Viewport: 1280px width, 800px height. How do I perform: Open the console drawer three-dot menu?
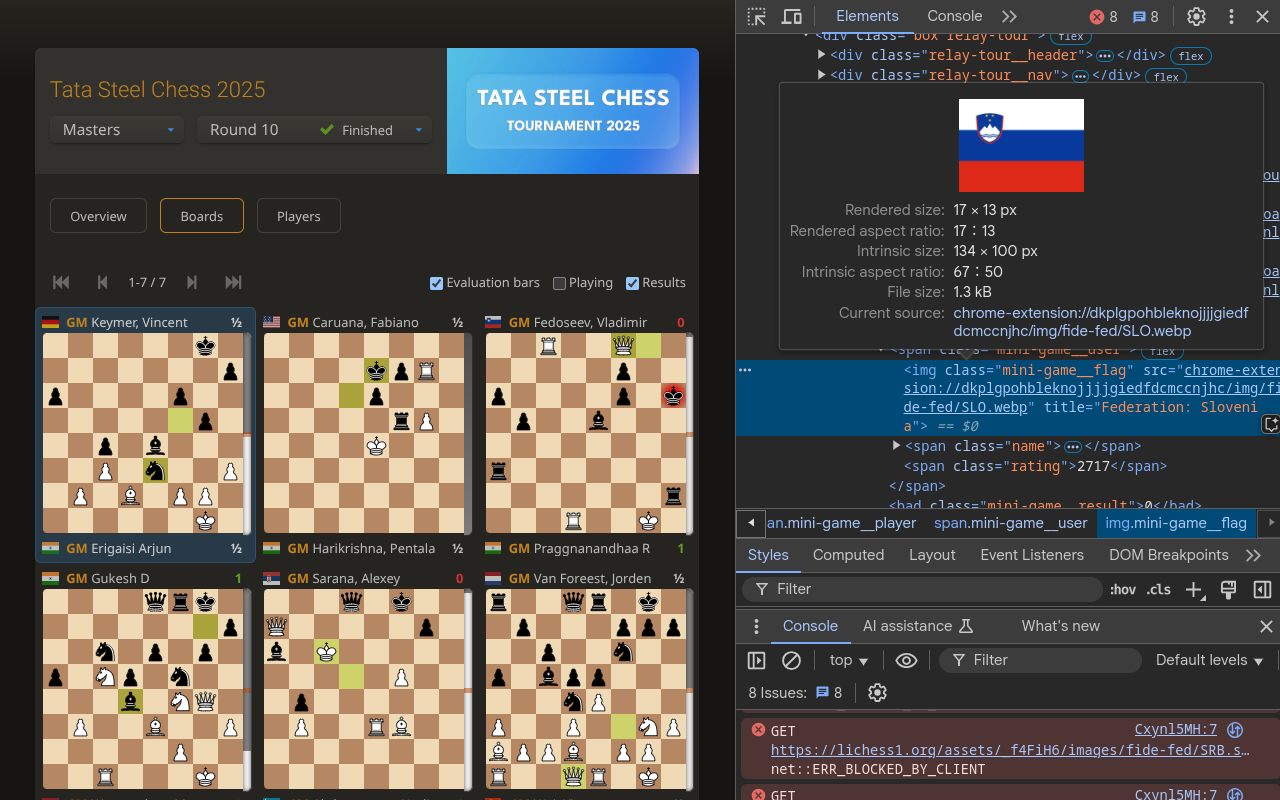click(x=757, y=626)
